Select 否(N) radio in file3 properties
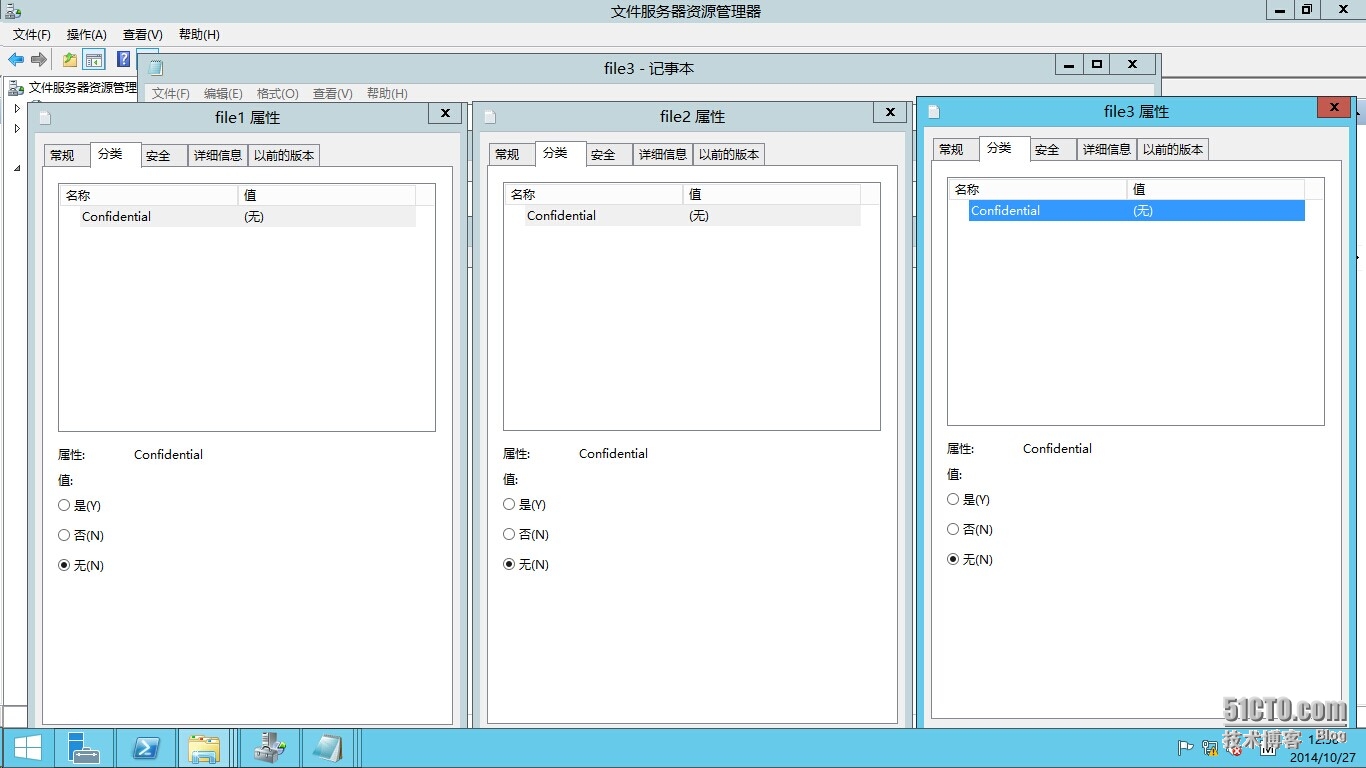Screen dimensions: 1366x768 coord(970,530)
